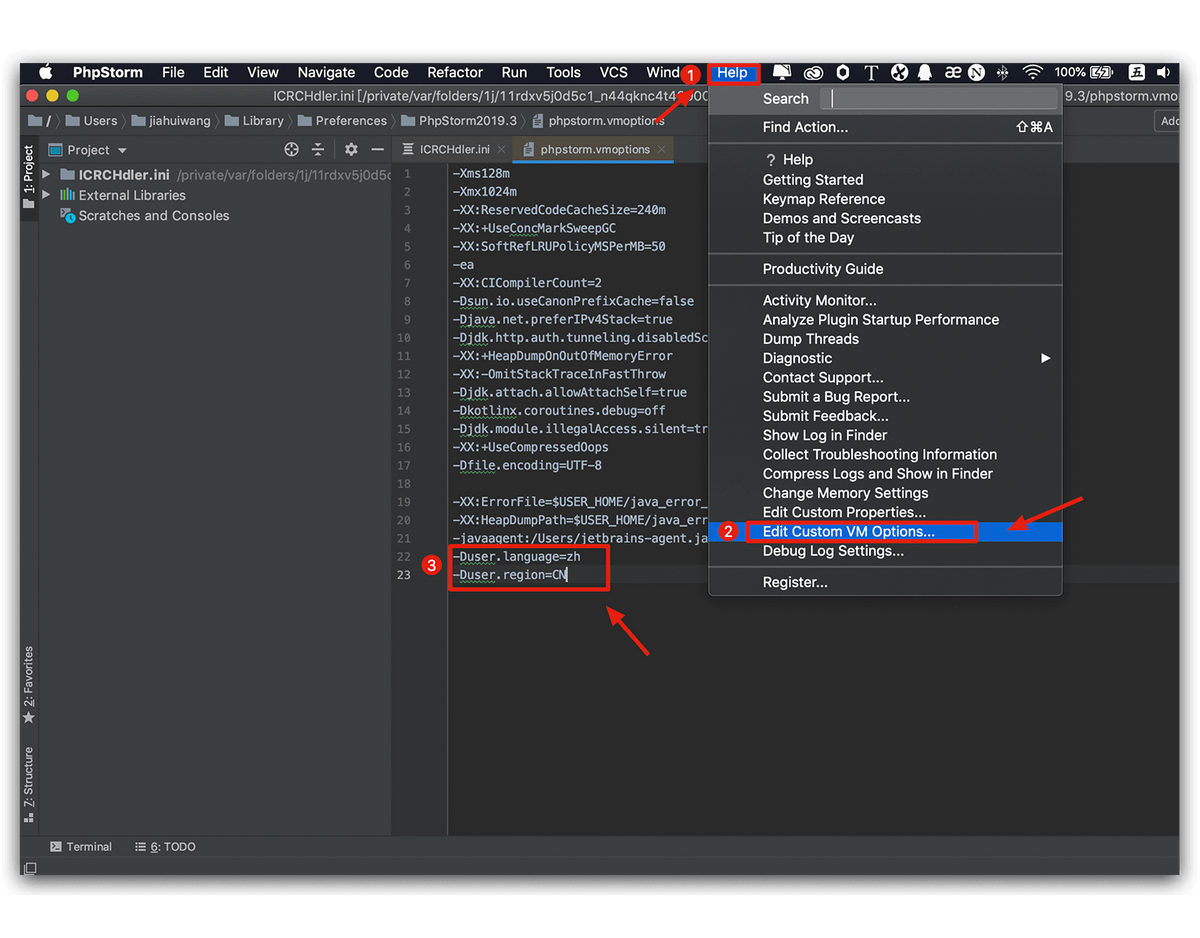Choose Debug Log Settings... entry
Screen dimensions: 1200x938
[885, 551]
